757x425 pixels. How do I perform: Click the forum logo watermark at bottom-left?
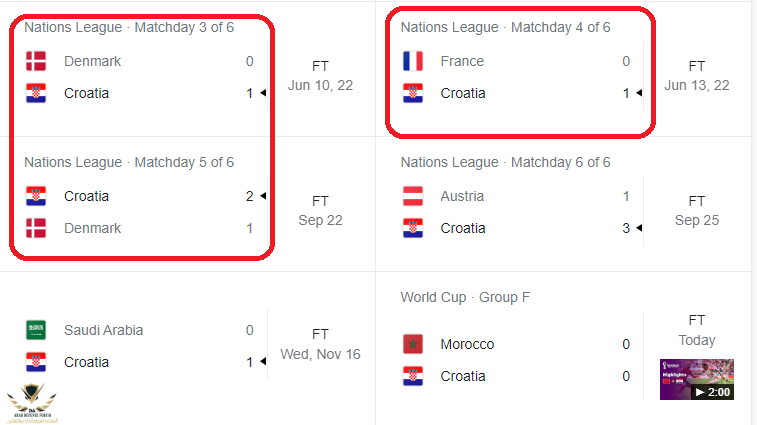tap(31, 402)
